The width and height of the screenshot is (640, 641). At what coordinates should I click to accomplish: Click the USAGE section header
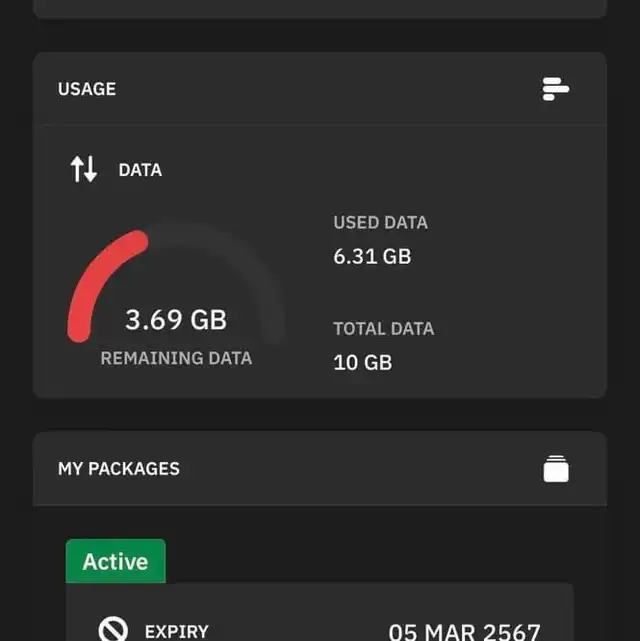click(87, 89)
